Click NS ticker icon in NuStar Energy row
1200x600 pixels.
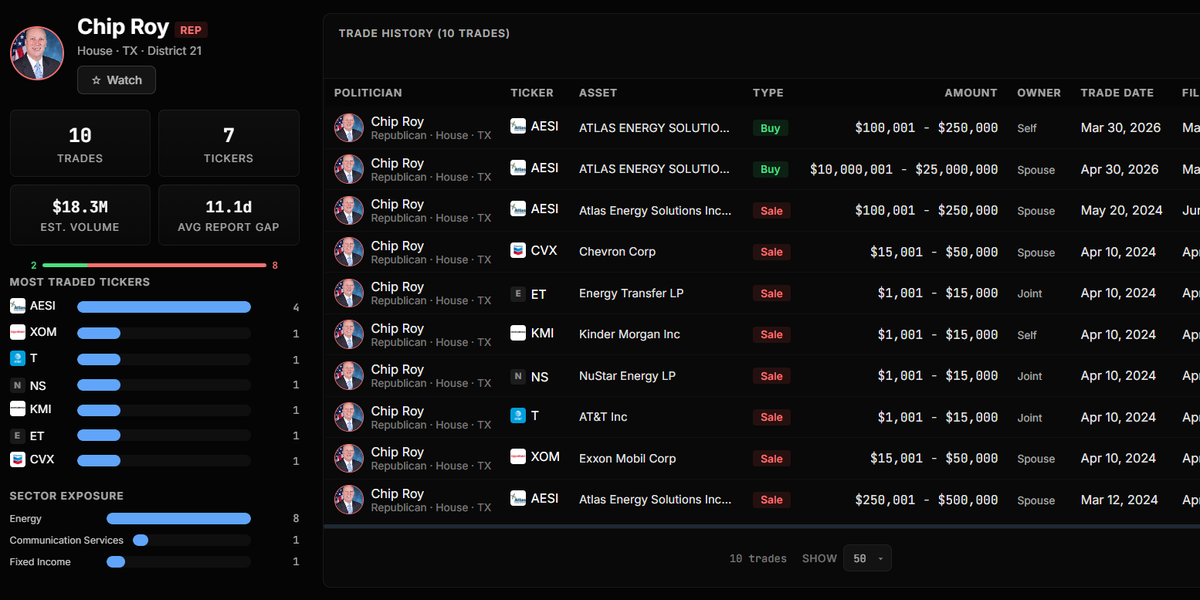pos(518,376)
